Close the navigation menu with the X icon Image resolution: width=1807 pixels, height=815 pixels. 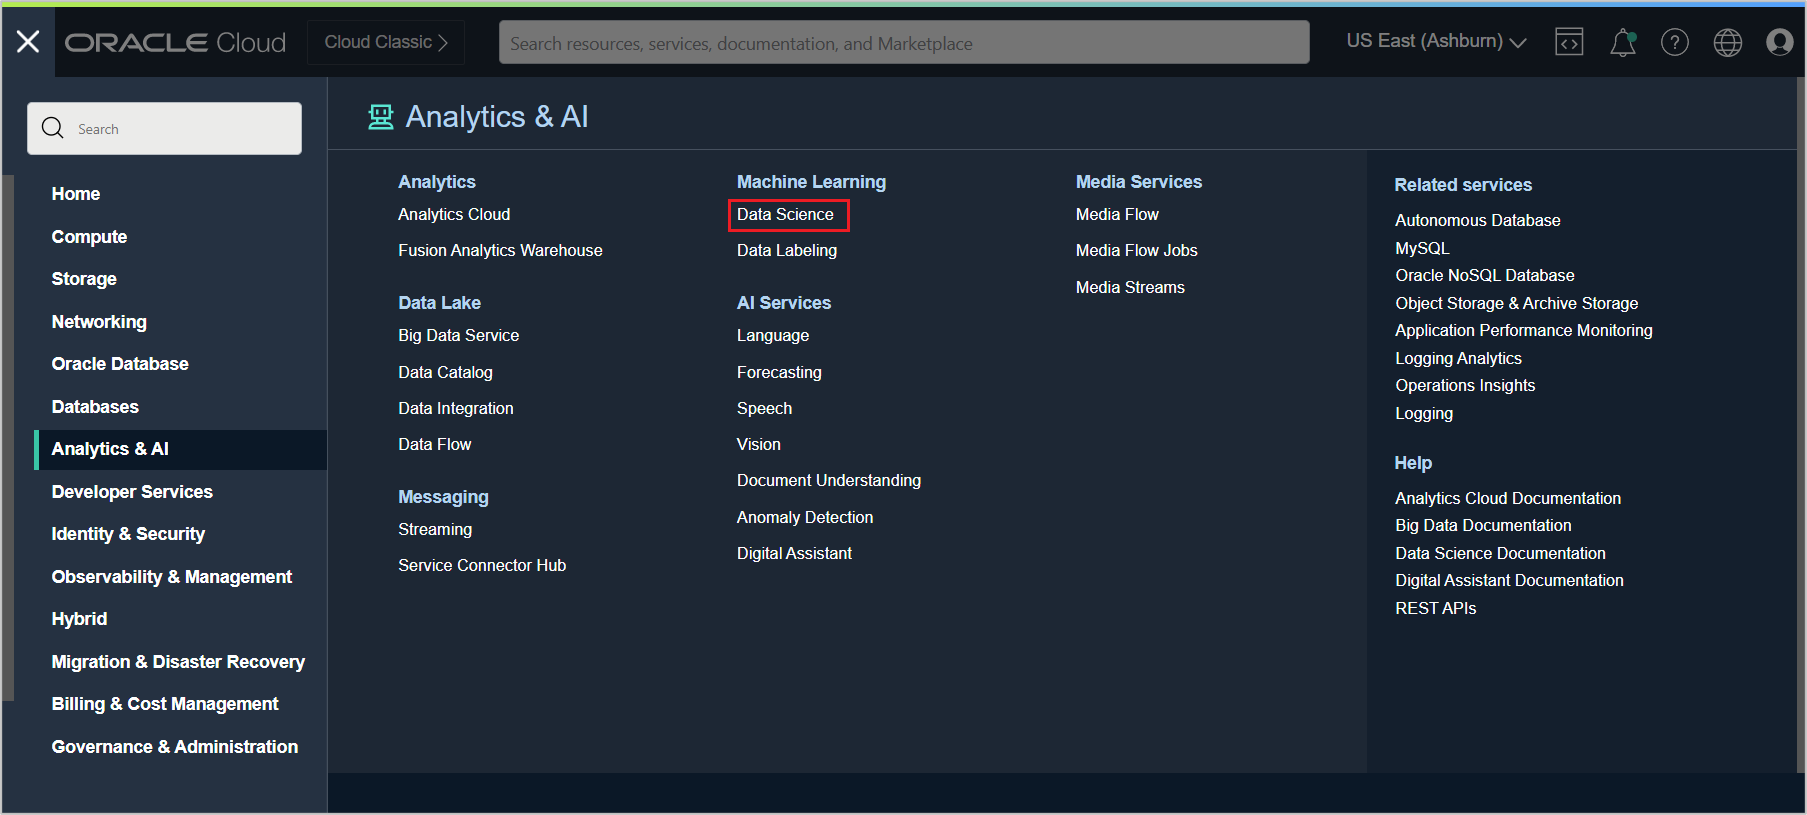[x=28, y=42]
